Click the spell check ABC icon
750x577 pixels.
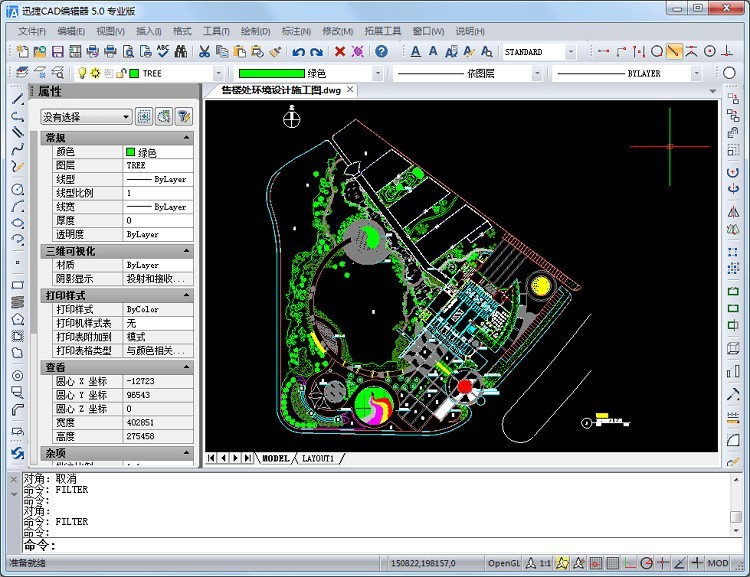tap(163, 52)
